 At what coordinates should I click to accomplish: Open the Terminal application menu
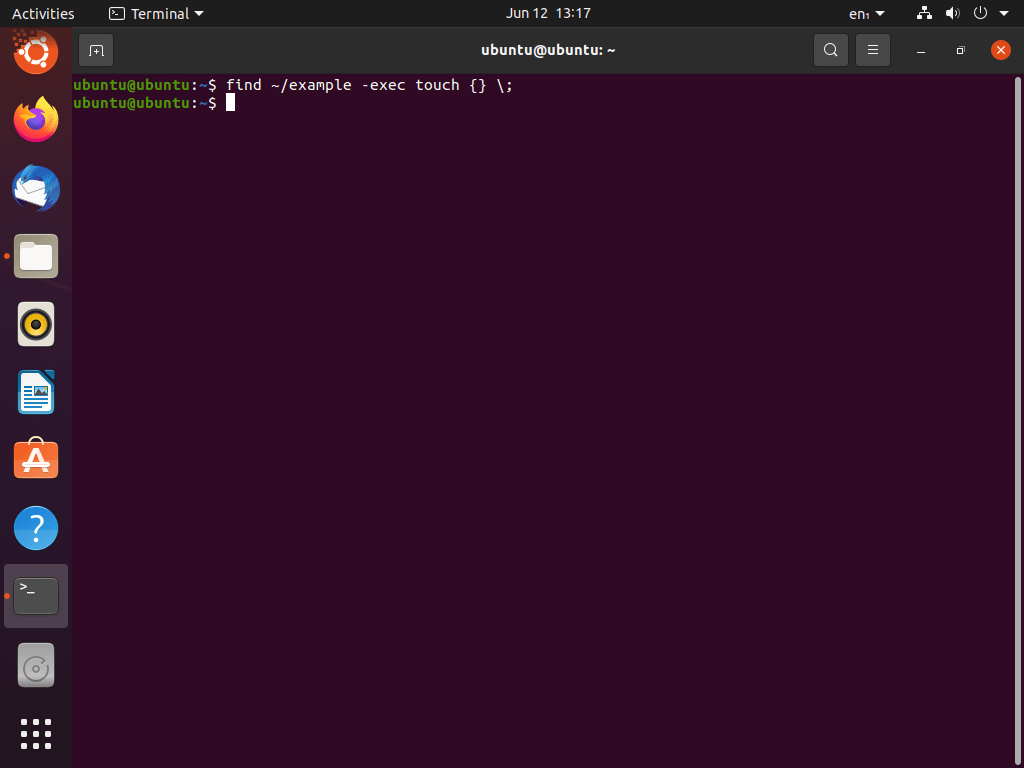(x=156, y=13)
